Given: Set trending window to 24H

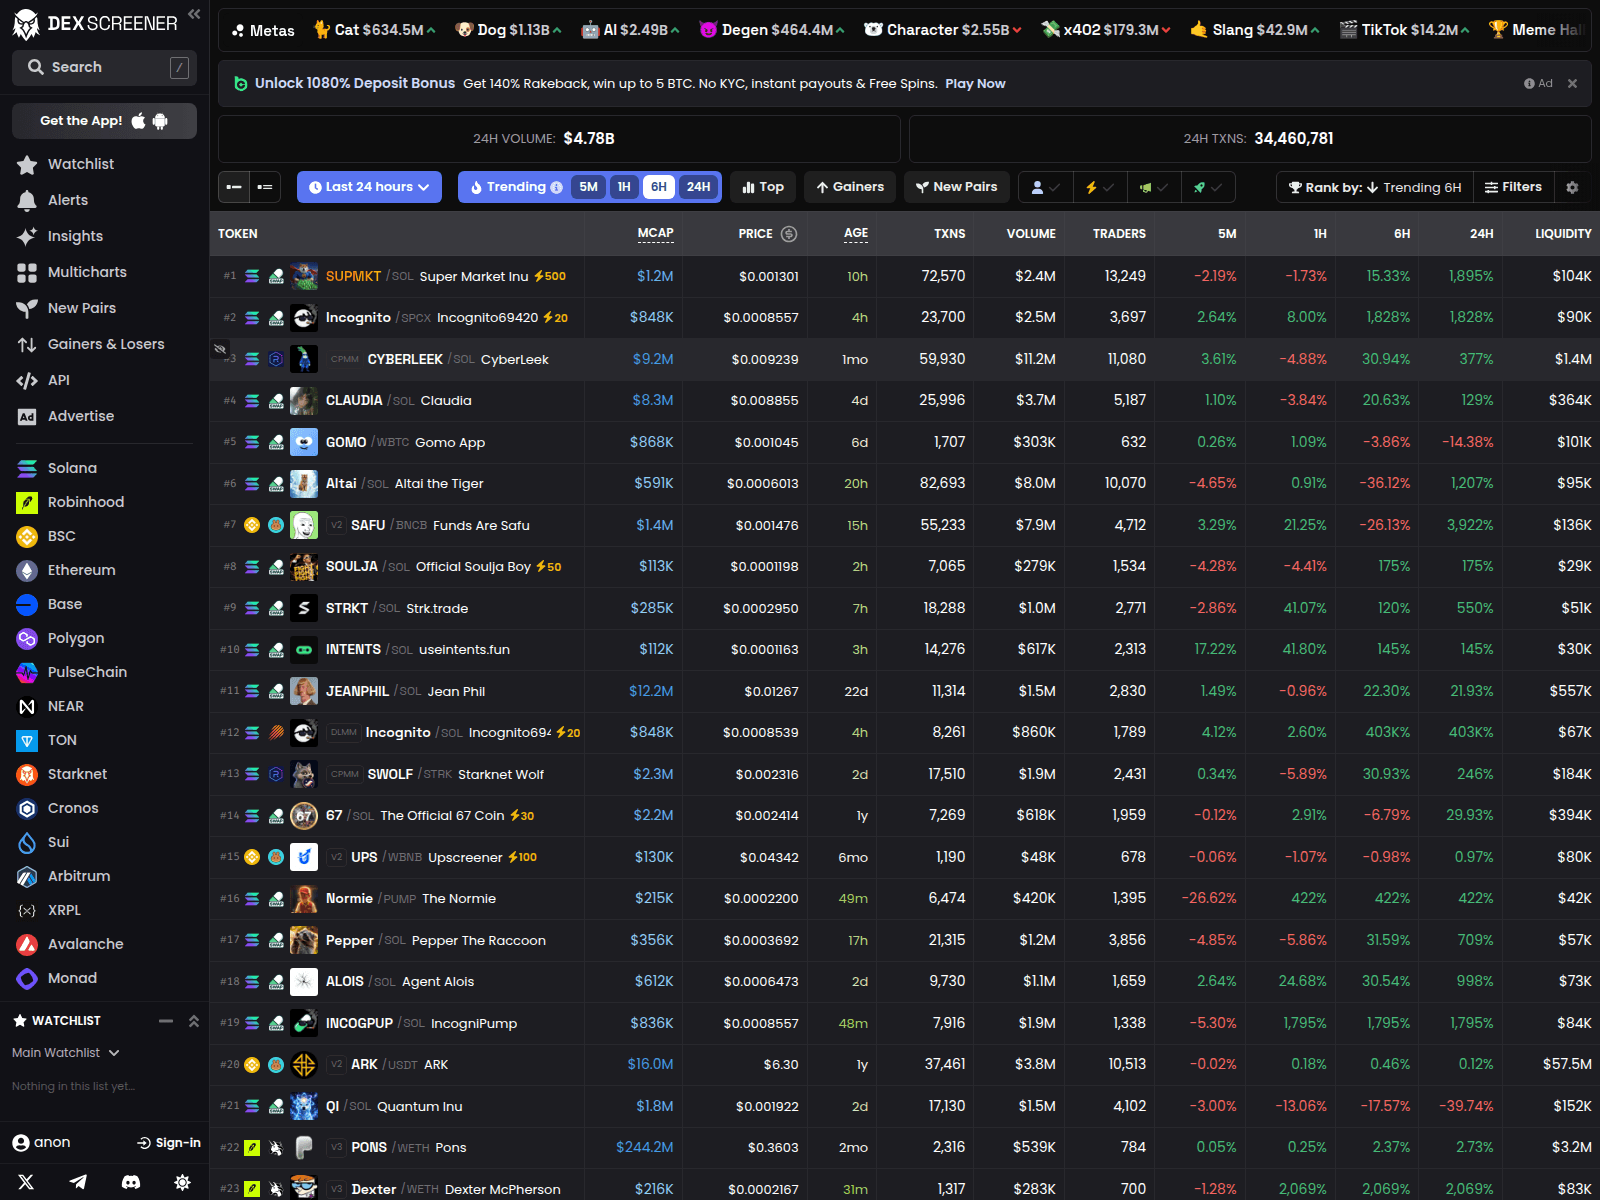Looking at the screenshot, I should [x=698, y=187].
